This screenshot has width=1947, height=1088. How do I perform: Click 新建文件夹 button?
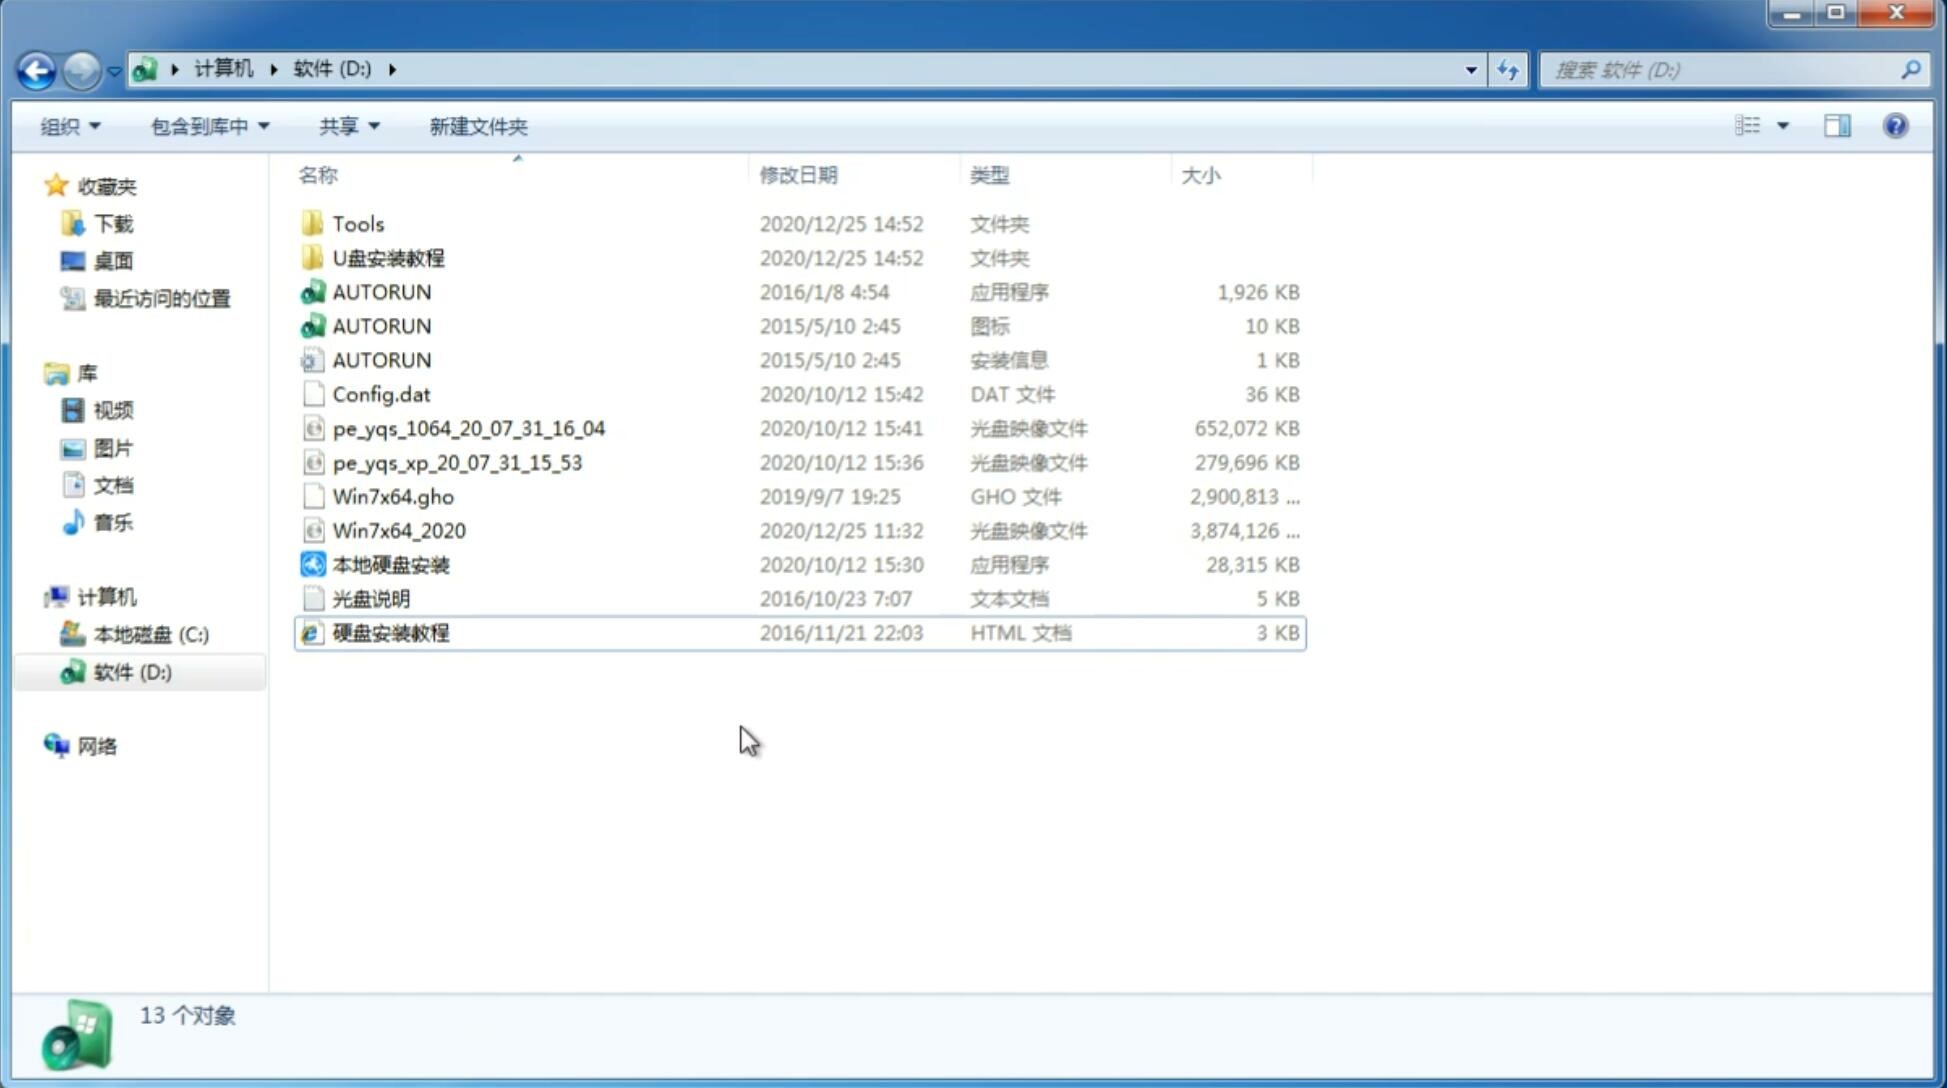coord(477,126)
